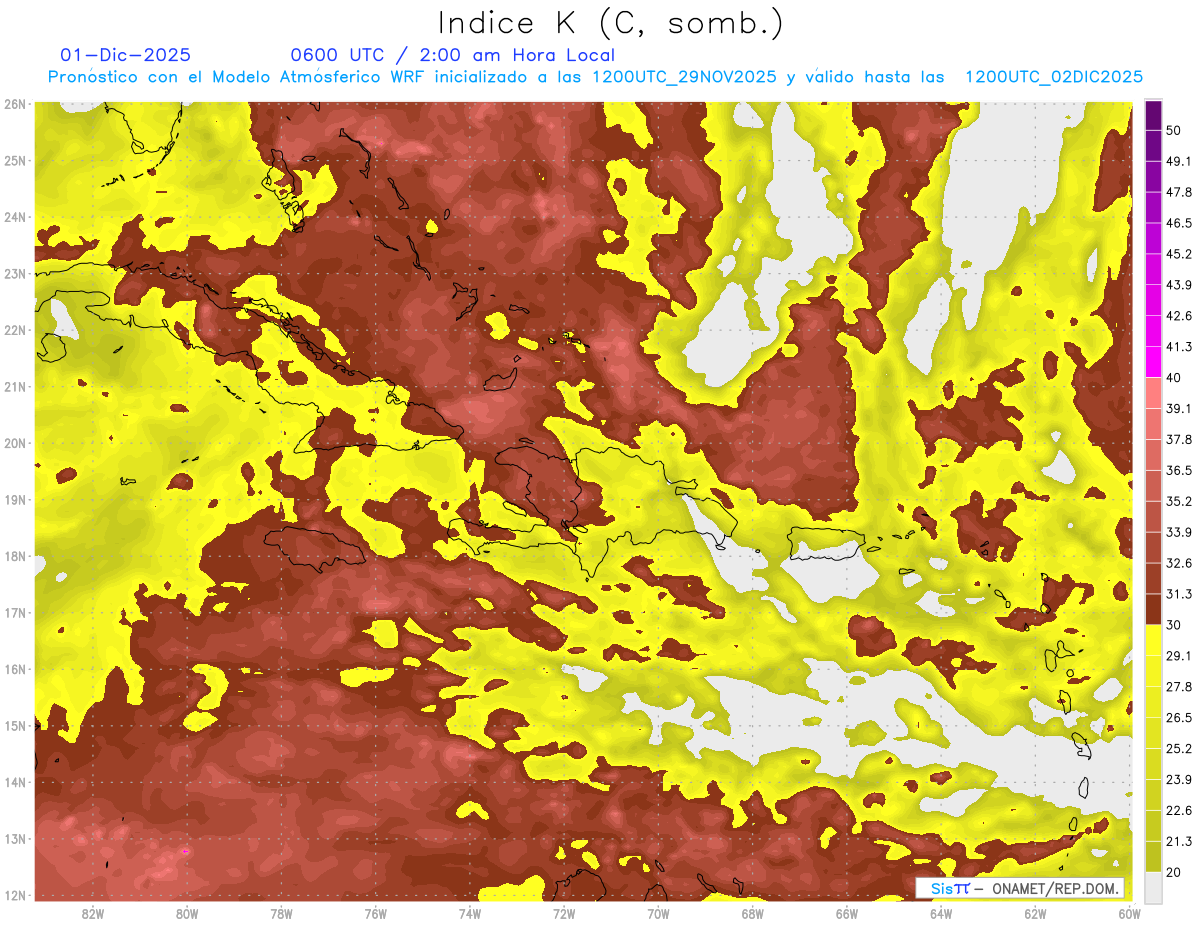Select the "30" color scale threshold label
The width and height of the screenshot is (1200, 927).
tap(1174, 625)
